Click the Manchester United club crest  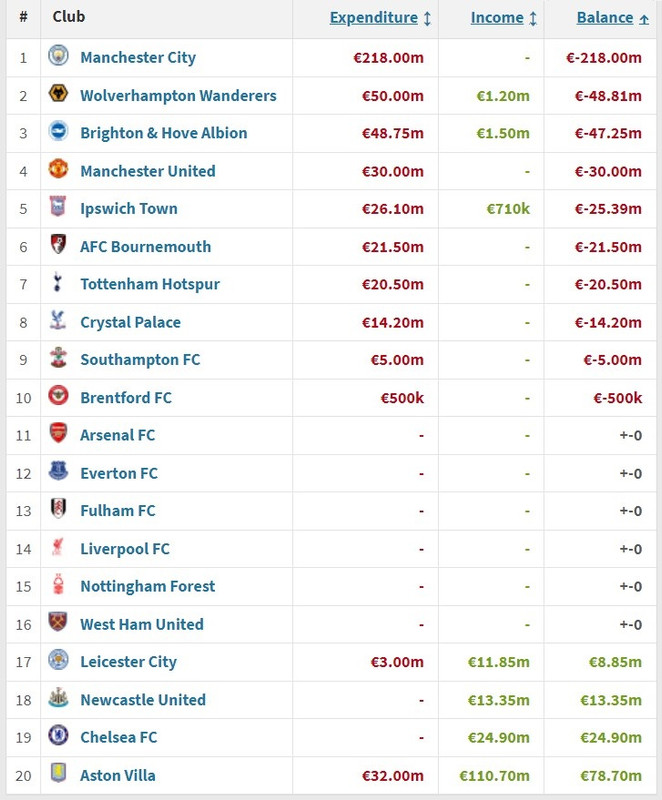[x=58, y=169]
